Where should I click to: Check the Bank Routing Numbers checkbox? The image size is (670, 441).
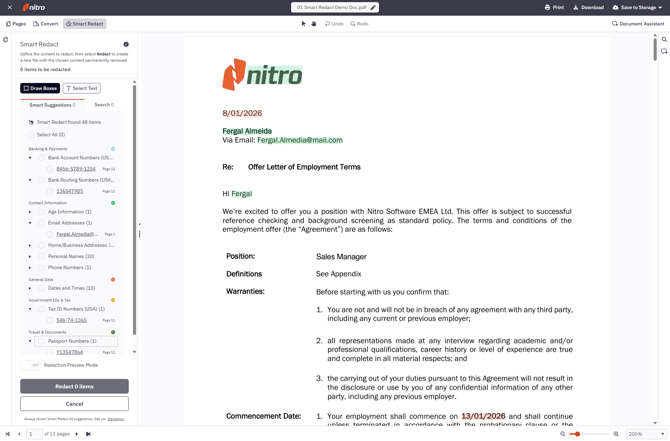pyautogui.click(x=41, y=180)
